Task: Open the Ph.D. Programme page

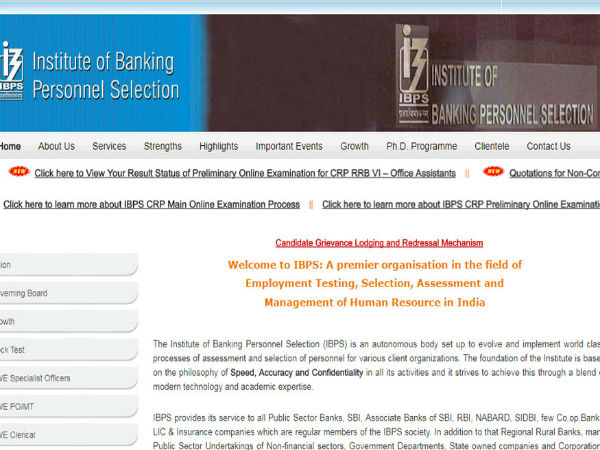Action: click(x=421, y=146)
